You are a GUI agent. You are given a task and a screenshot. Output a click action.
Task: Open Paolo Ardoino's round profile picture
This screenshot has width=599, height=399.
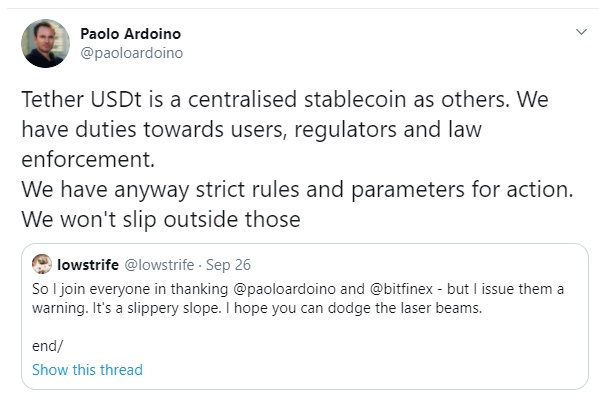(45, 43)
